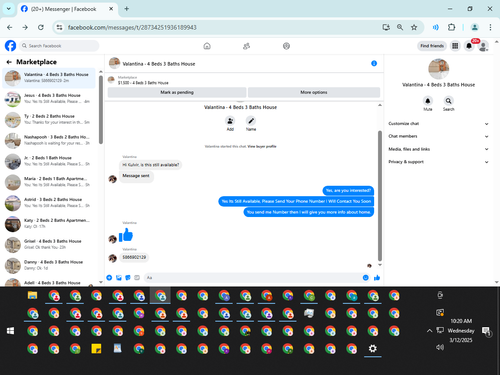This screenshot has height=375, width=500.
Task: Open Grisel 4 Beds 3 Baths conversation
Action: (x=49, y=244)
